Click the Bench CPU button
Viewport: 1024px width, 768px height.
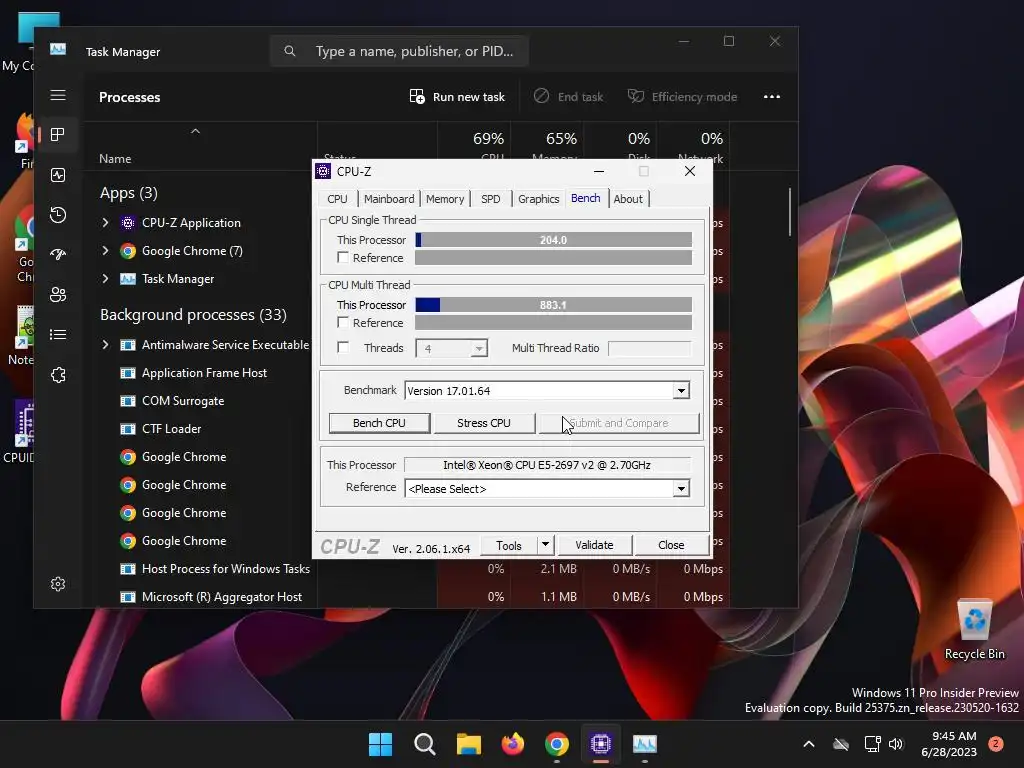(379, 423)
